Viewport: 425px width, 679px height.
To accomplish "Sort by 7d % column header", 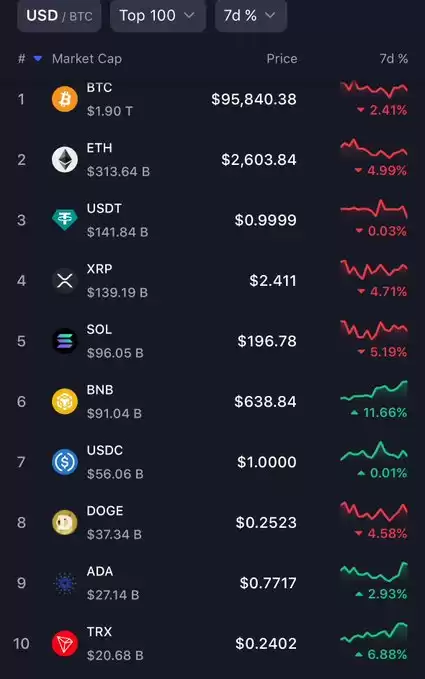I will tap(393, 58).
